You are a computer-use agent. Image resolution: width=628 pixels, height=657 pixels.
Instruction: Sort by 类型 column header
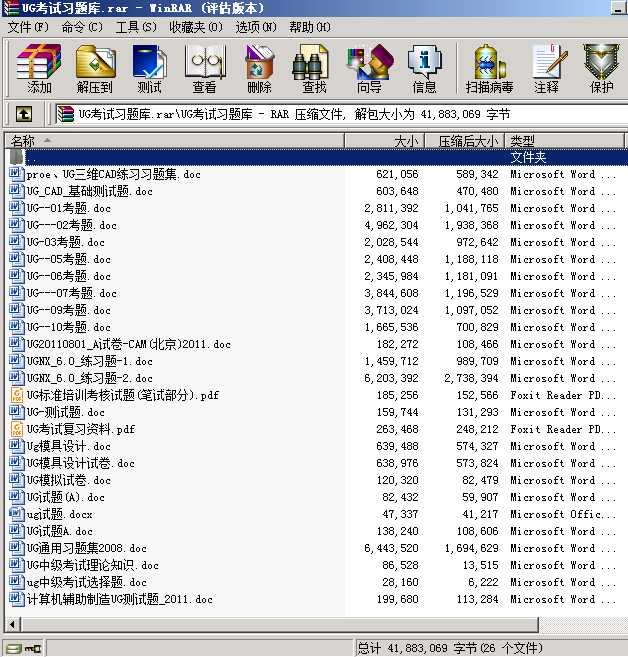tap(565, 141)
